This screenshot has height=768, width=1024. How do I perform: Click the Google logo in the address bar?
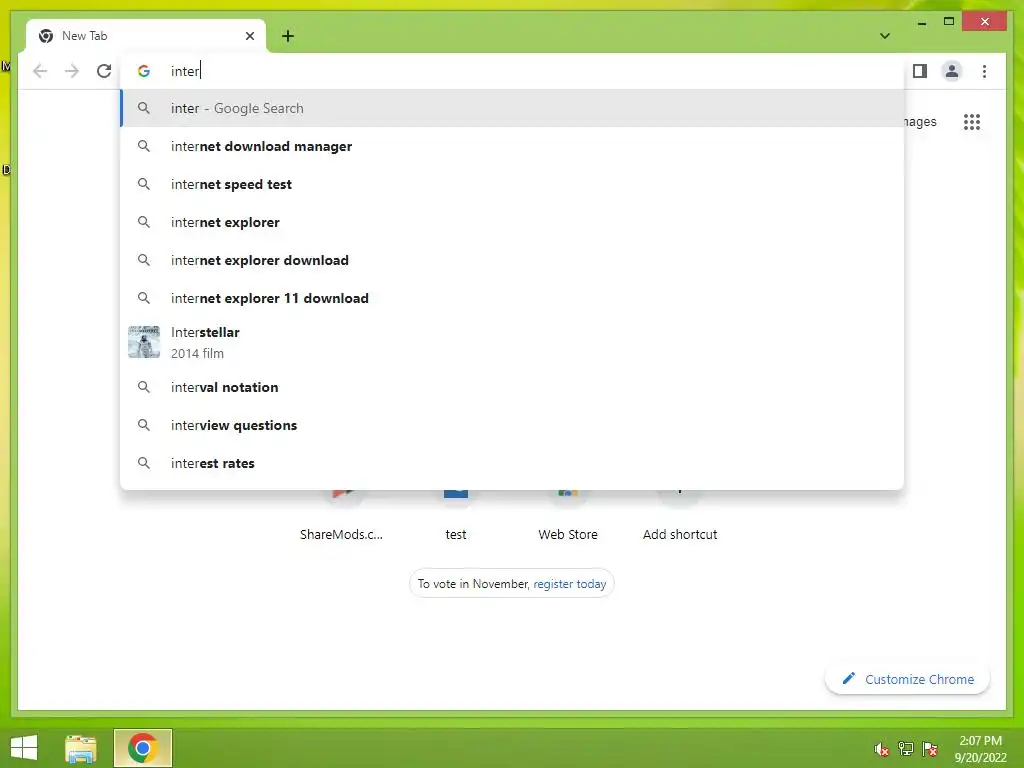coord(144,71)
